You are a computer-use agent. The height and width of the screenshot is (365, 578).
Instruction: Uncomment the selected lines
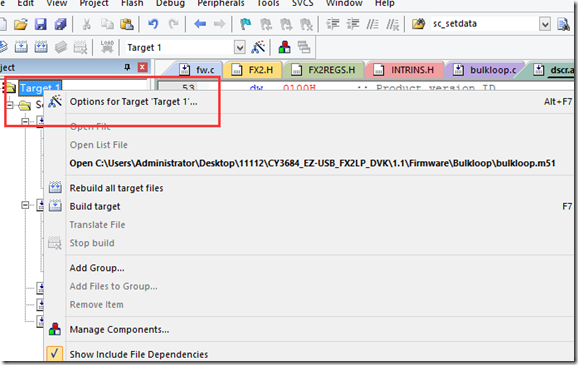click(x=393, y=24)
